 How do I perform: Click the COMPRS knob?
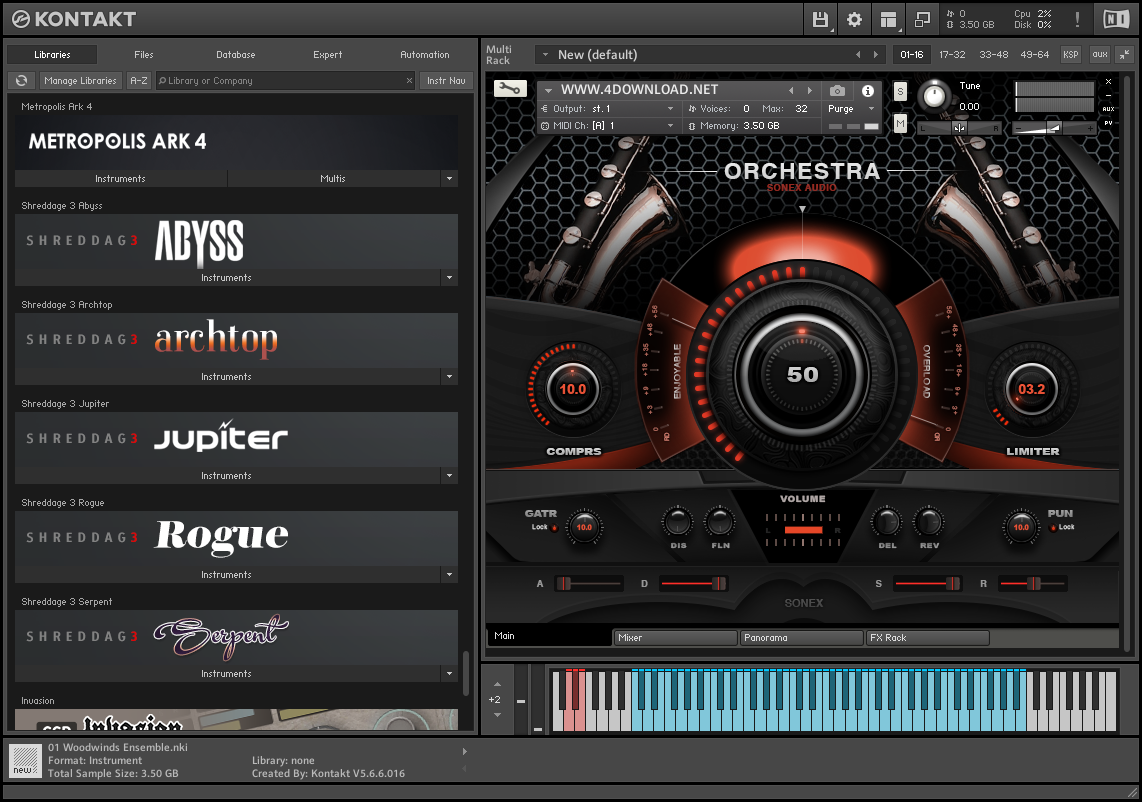[572, 390]
